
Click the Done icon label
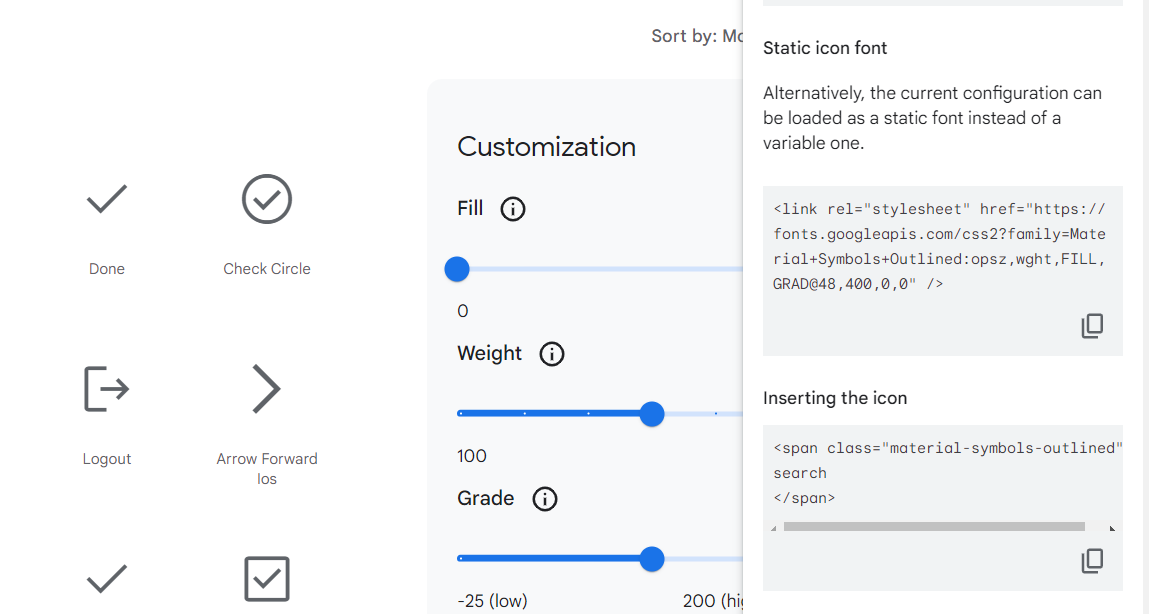click(106, 268)
